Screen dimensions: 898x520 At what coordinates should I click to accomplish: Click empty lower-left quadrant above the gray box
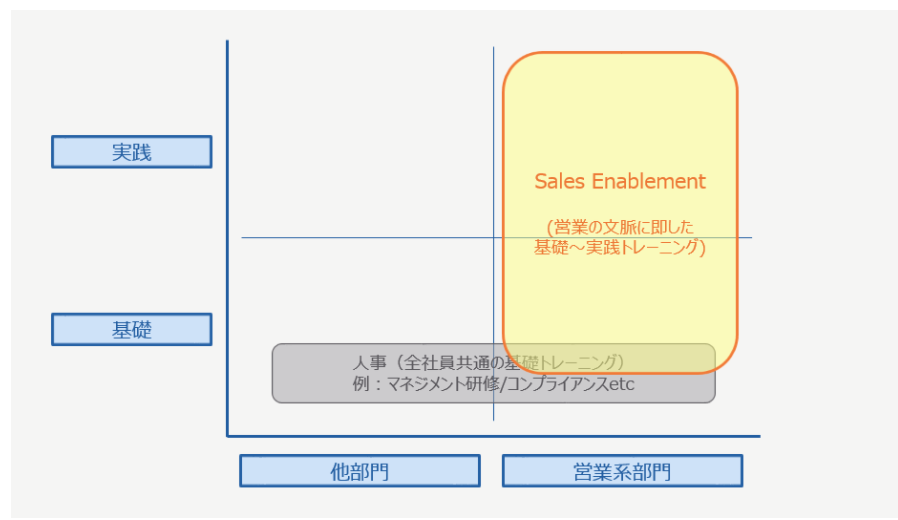[x=360, y=295]
